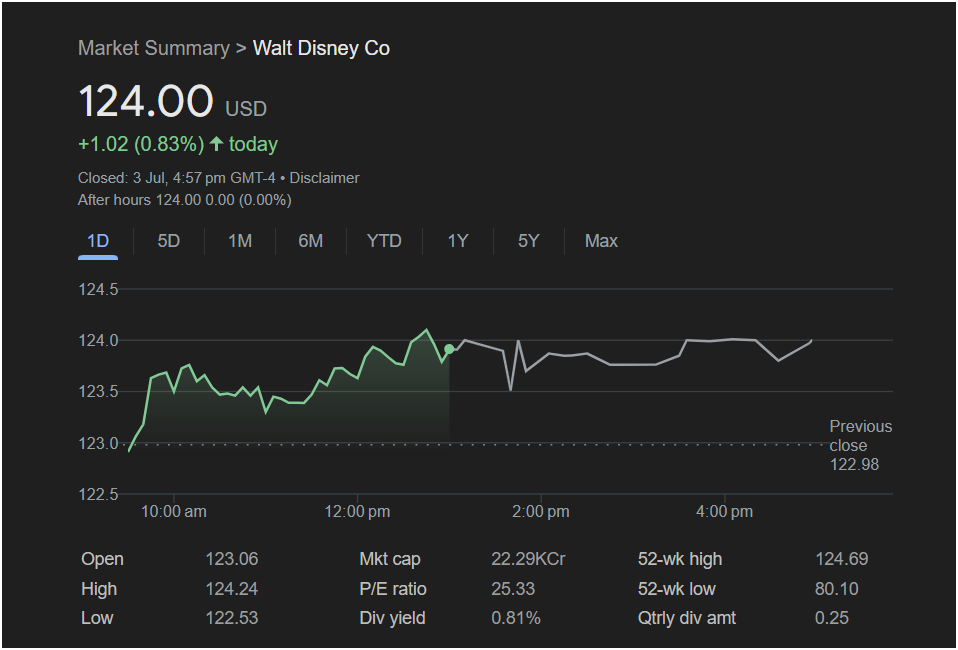Select the 5Y time range

point(528,241)
